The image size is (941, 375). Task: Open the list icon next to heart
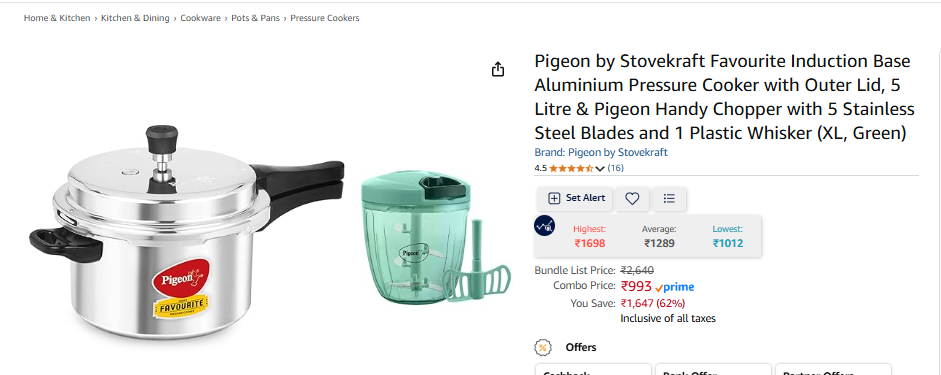coord(669,199)
